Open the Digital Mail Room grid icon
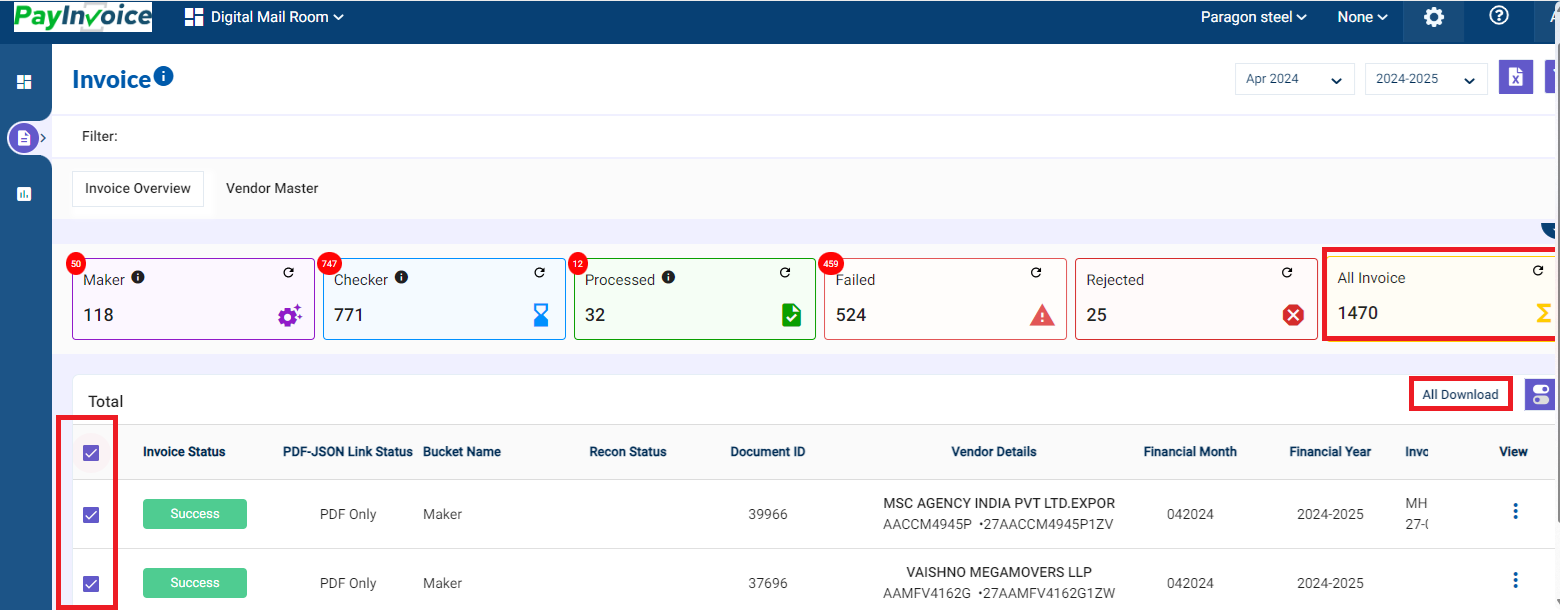Viewport: 1560px width, 610px height. pos(194,17)
